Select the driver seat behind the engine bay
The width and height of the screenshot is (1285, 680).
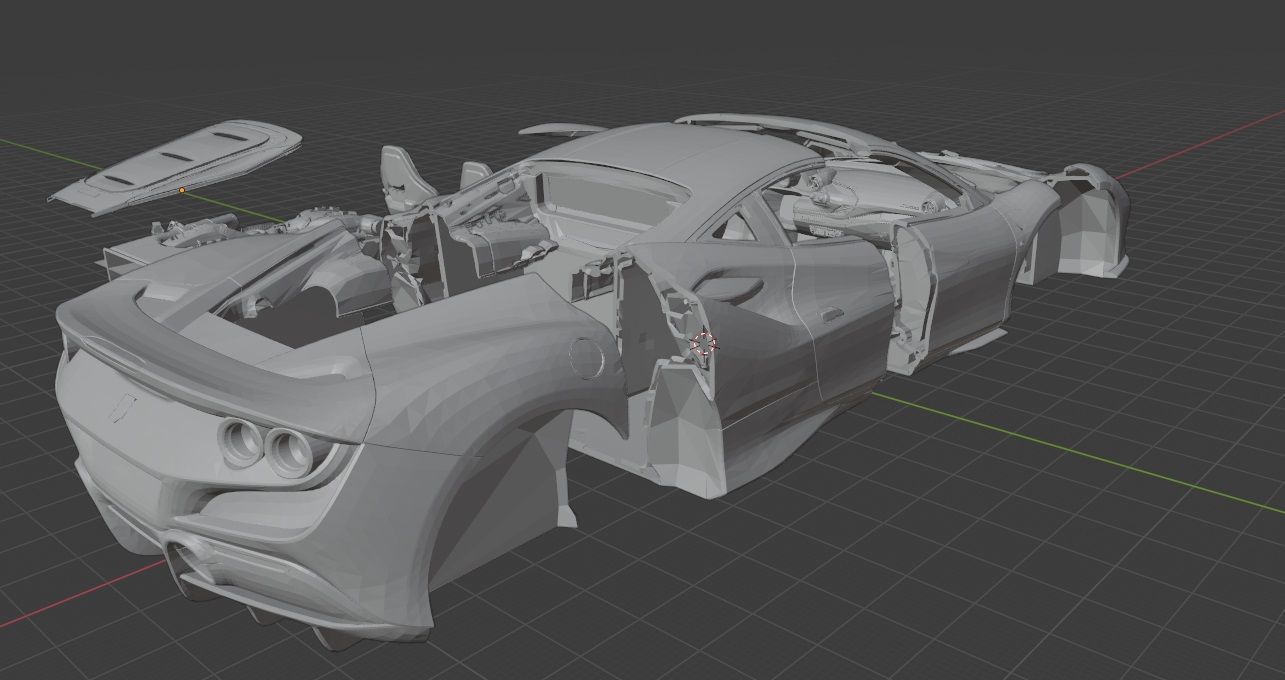407,177
